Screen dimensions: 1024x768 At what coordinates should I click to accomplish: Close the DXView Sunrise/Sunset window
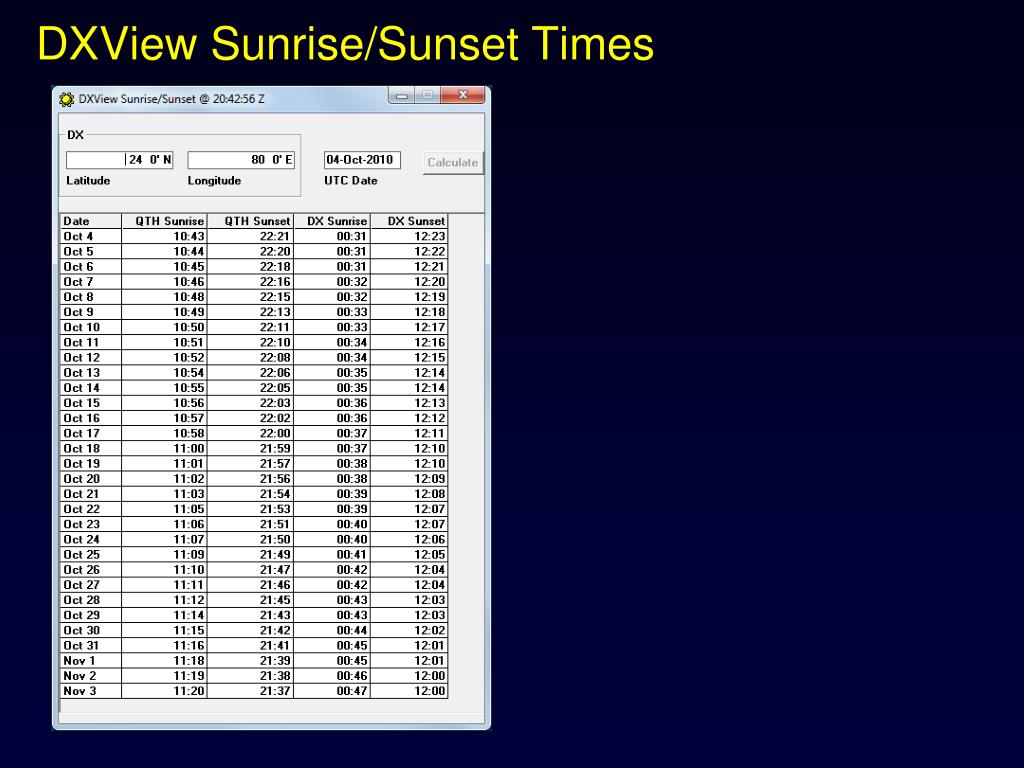463,95
